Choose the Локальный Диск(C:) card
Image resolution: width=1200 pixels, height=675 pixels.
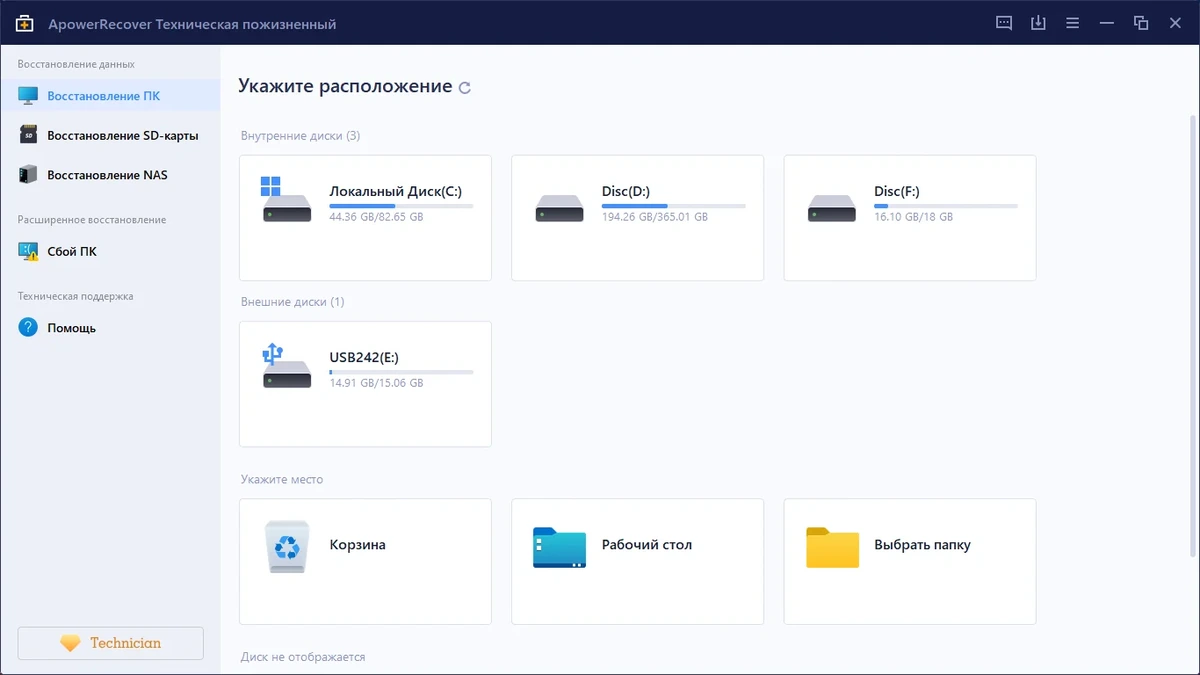[365, 217]
